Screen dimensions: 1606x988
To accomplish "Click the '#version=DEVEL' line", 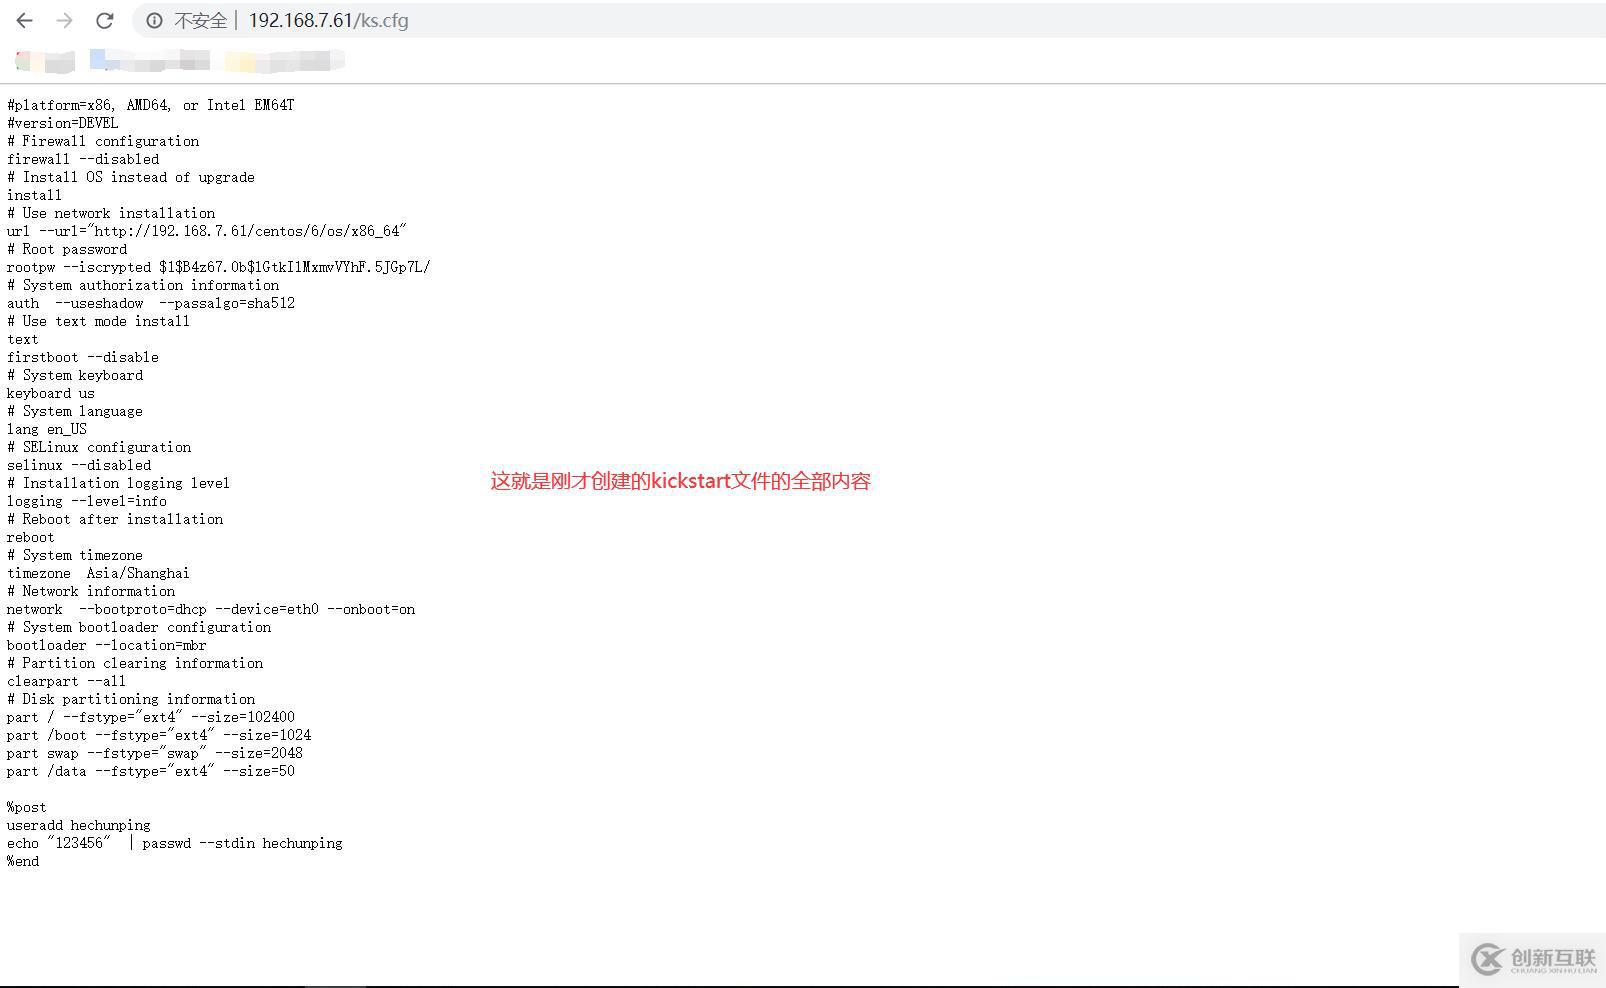I will 62,123.
